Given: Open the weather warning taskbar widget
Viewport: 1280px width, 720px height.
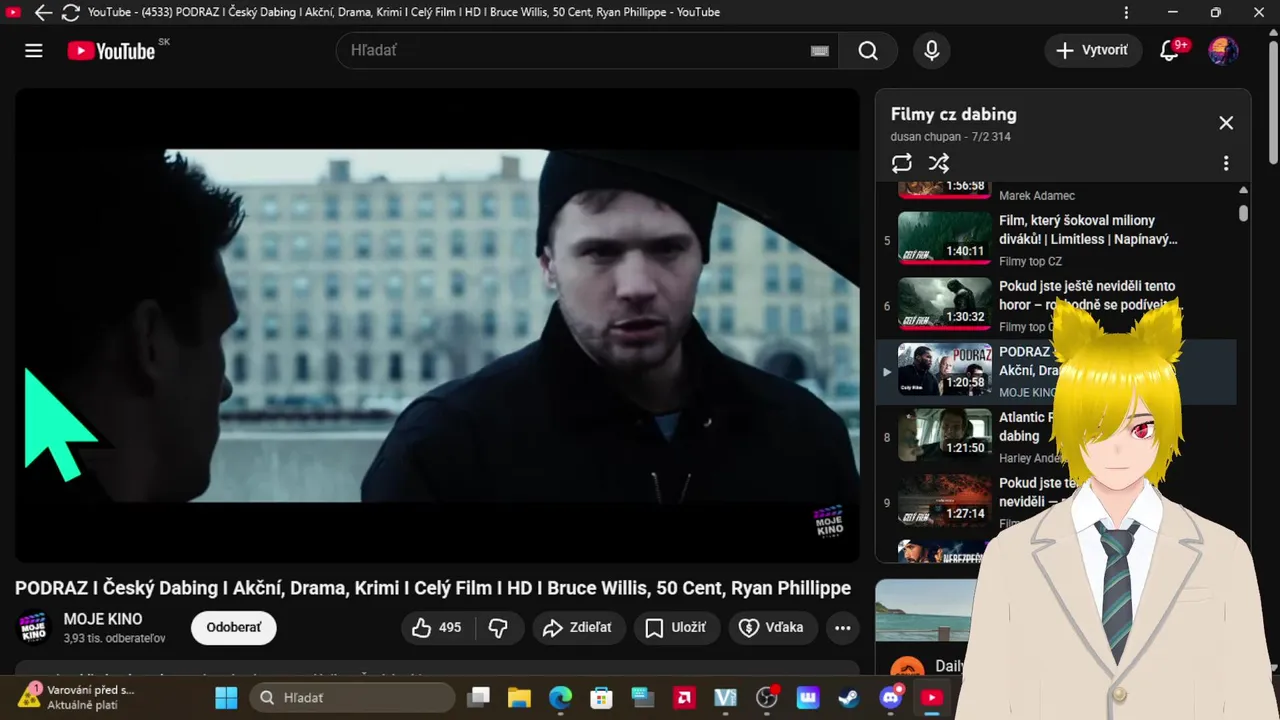Looking at the screenshot, I should [75, 697].
